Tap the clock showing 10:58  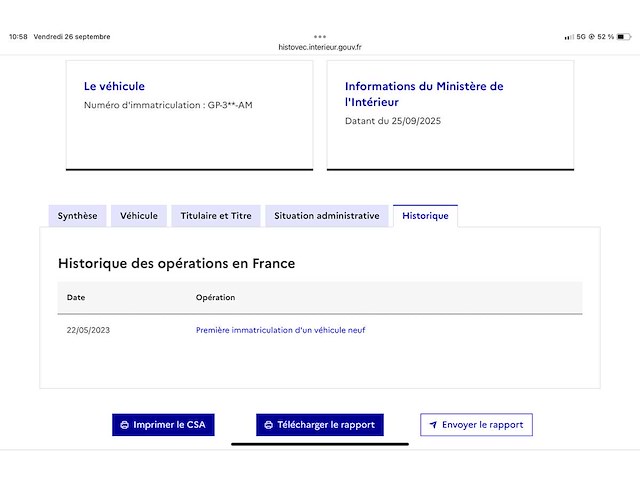pyautogui.click(x=18, y=37)
